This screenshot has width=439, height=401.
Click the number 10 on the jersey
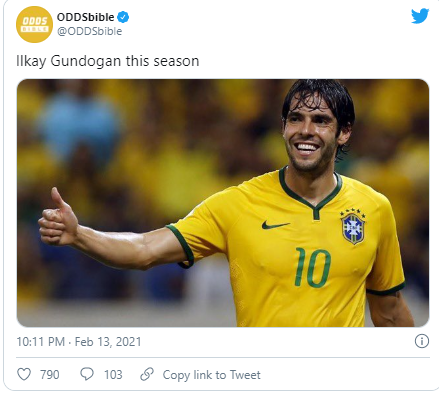[x=313, y=267]
